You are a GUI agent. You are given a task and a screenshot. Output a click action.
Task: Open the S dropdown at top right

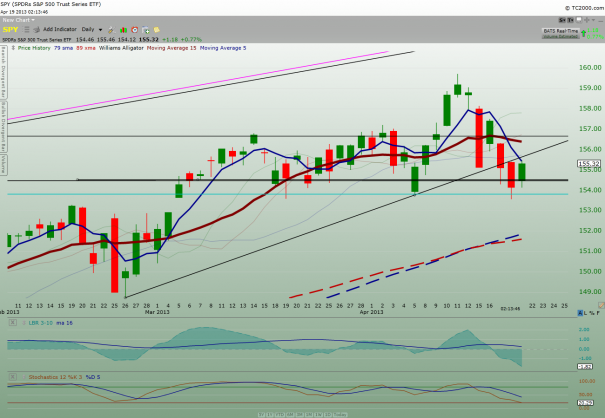pyautogui.click(x=562, y=20)
